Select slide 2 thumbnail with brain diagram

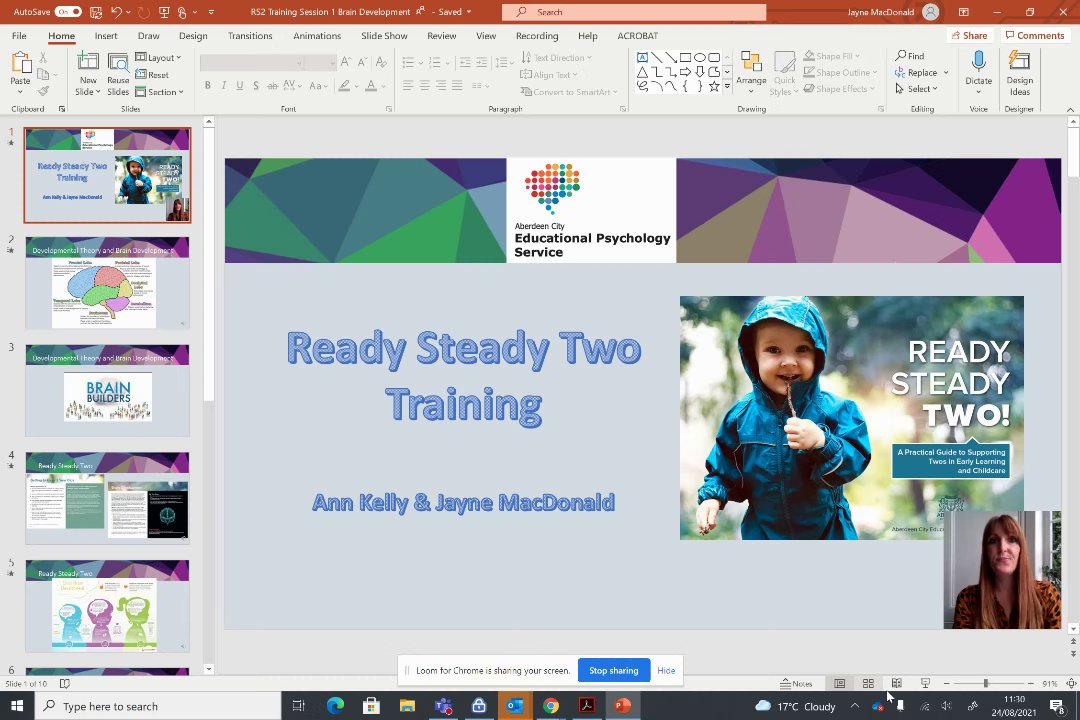click(107, 282)
